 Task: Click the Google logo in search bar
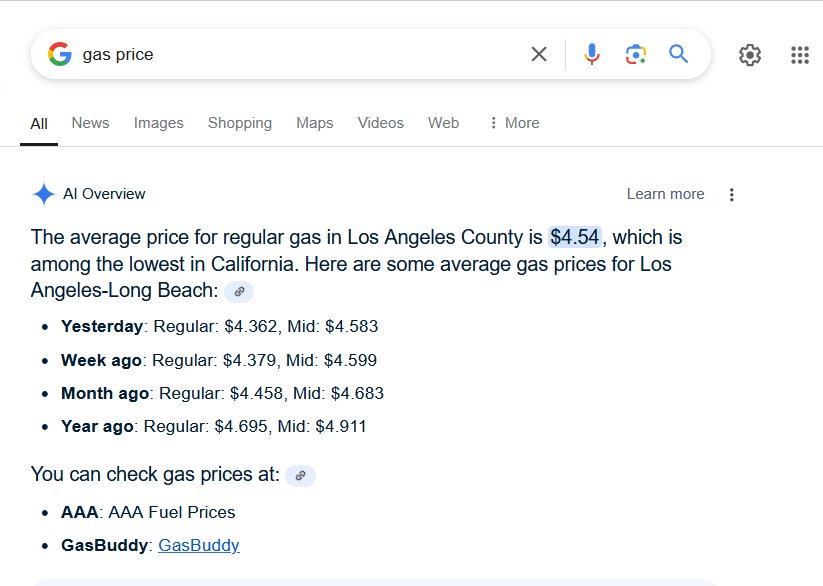[59, 54]
